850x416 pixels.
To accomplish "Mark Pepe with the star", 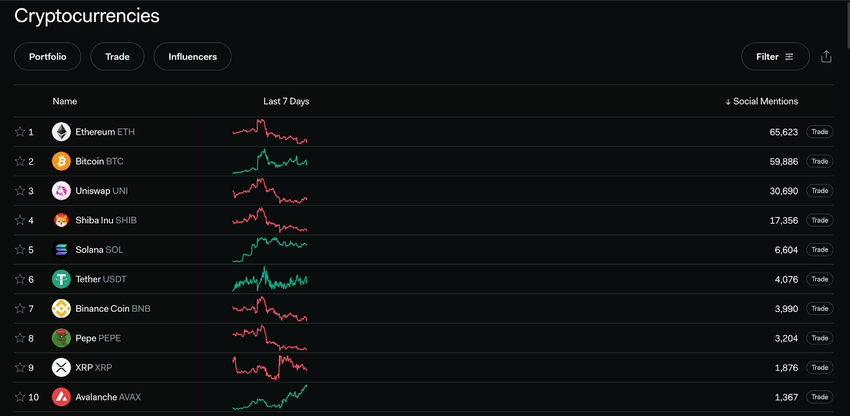I will (20, 338).
